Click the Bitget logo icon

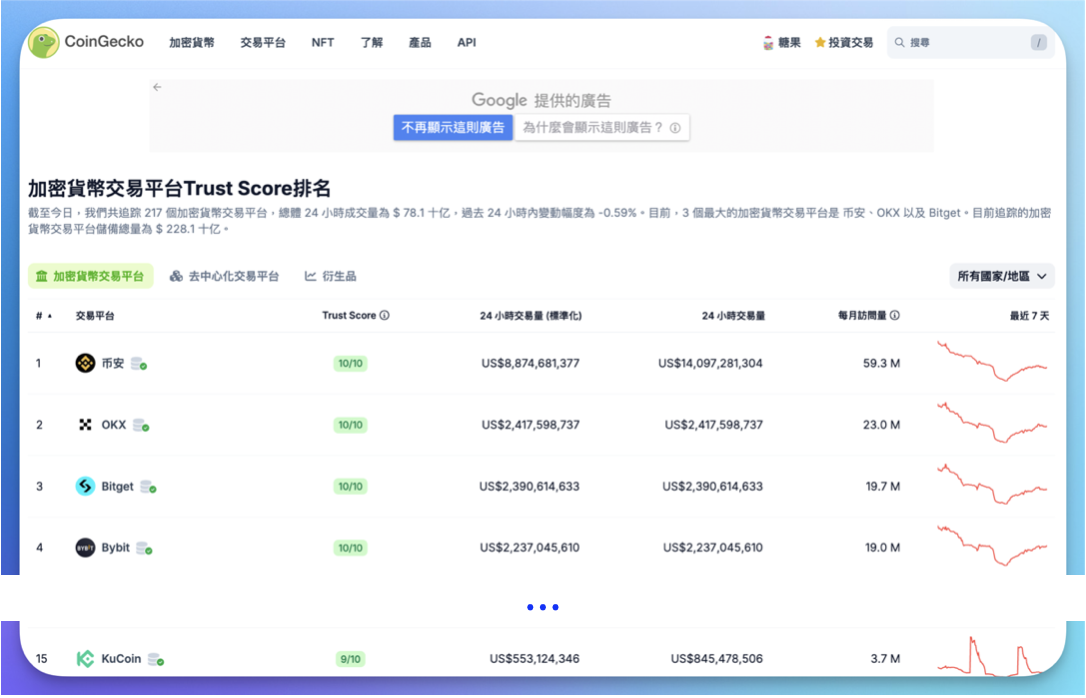85,486
